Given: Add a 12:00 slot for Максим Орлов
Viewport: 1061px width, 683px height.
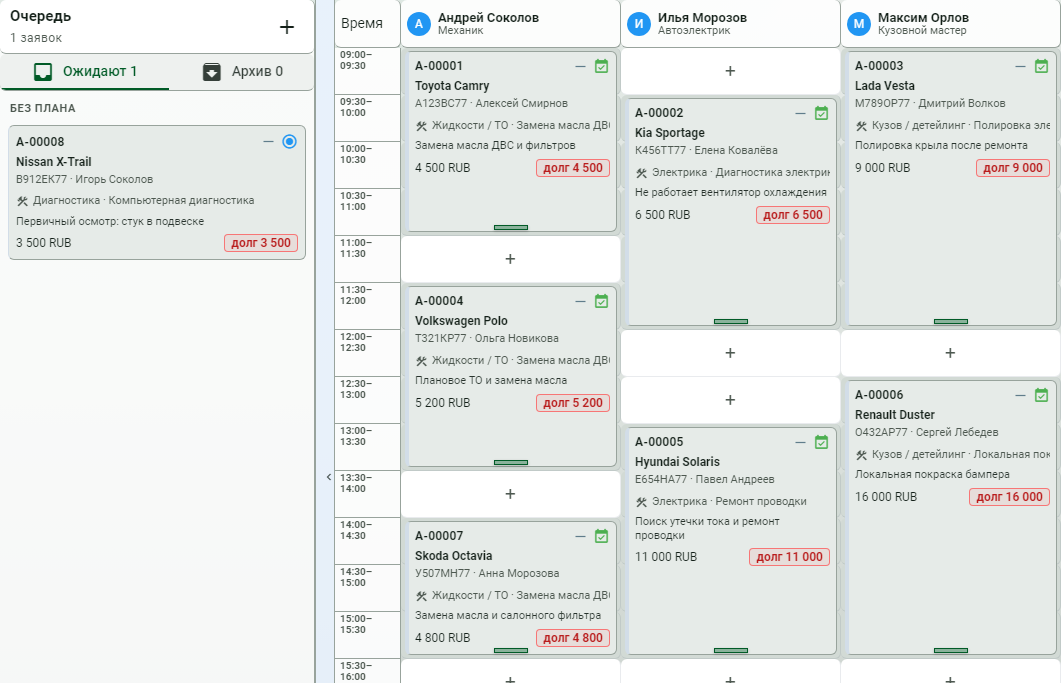Looking at the screenshot, I should point(950,353).
